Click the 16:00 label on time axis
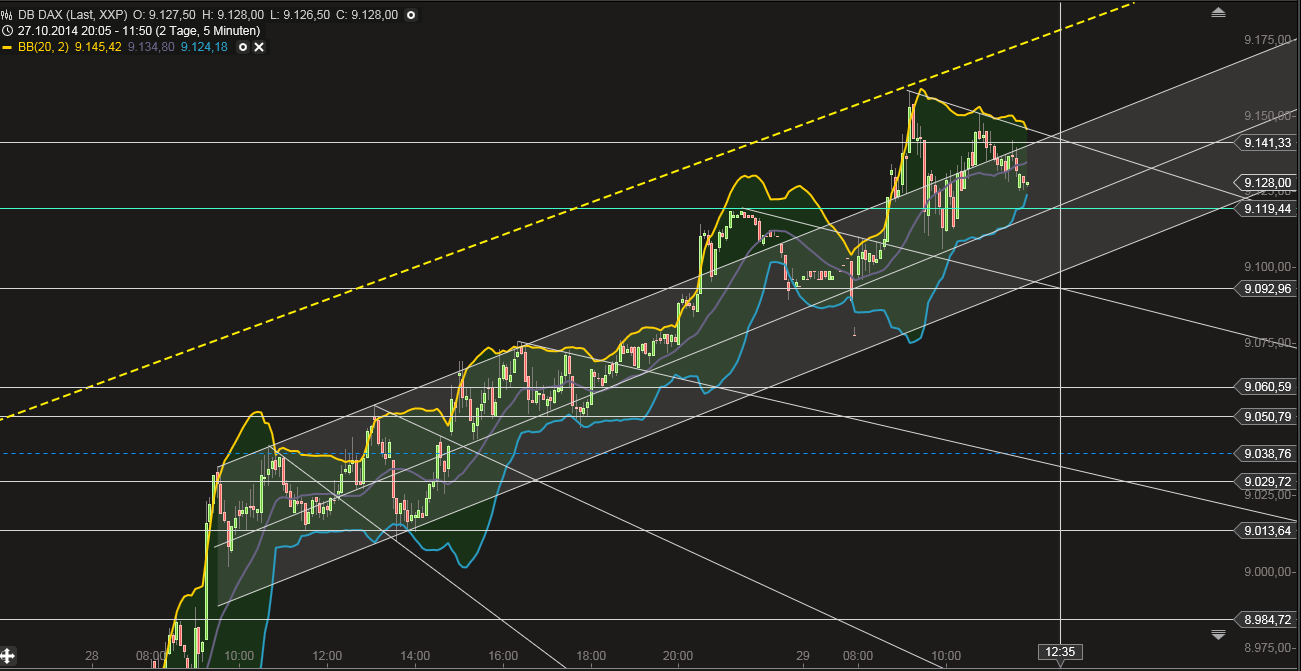The width and height of the screenshot is (1301, 671). pos(503,656)
